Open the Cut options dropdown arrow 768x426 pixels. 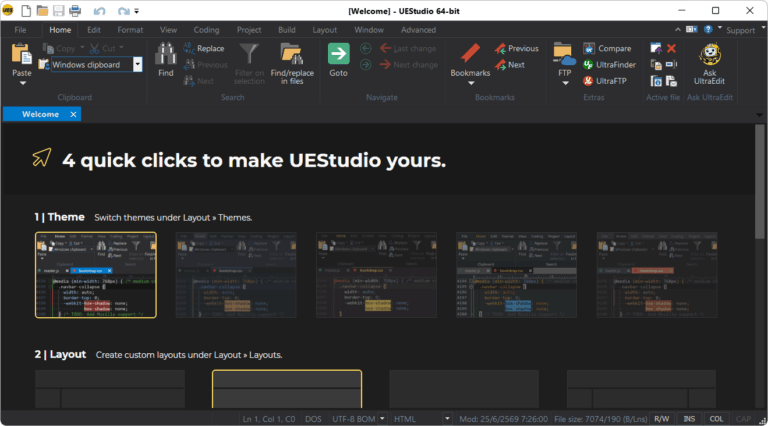point(121,47)
